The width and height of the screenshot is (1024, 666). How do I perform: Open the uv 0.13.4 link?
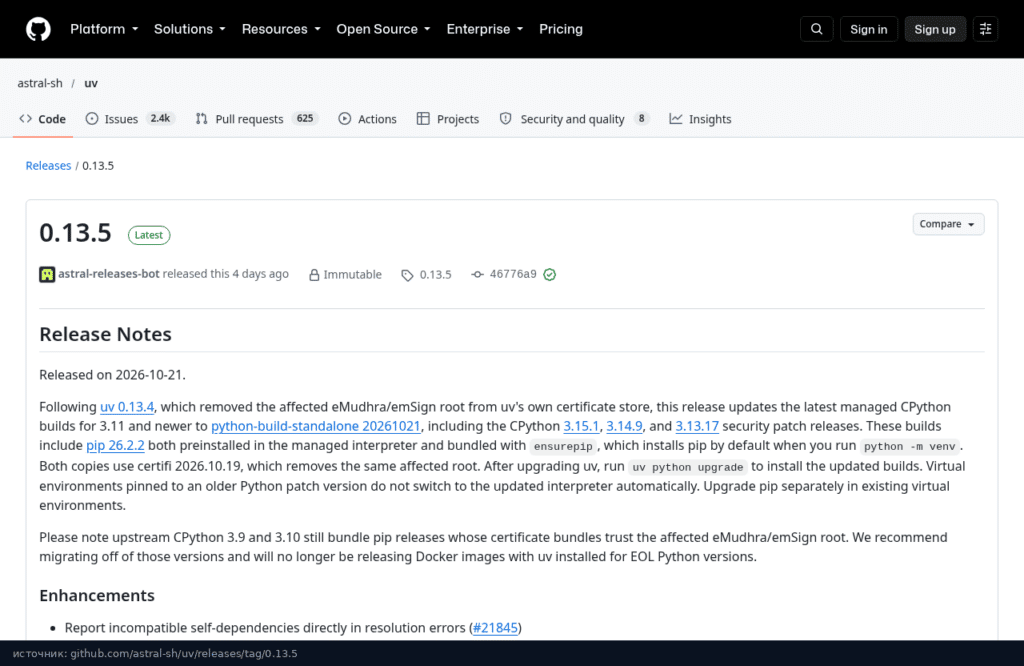pos(127,407)
